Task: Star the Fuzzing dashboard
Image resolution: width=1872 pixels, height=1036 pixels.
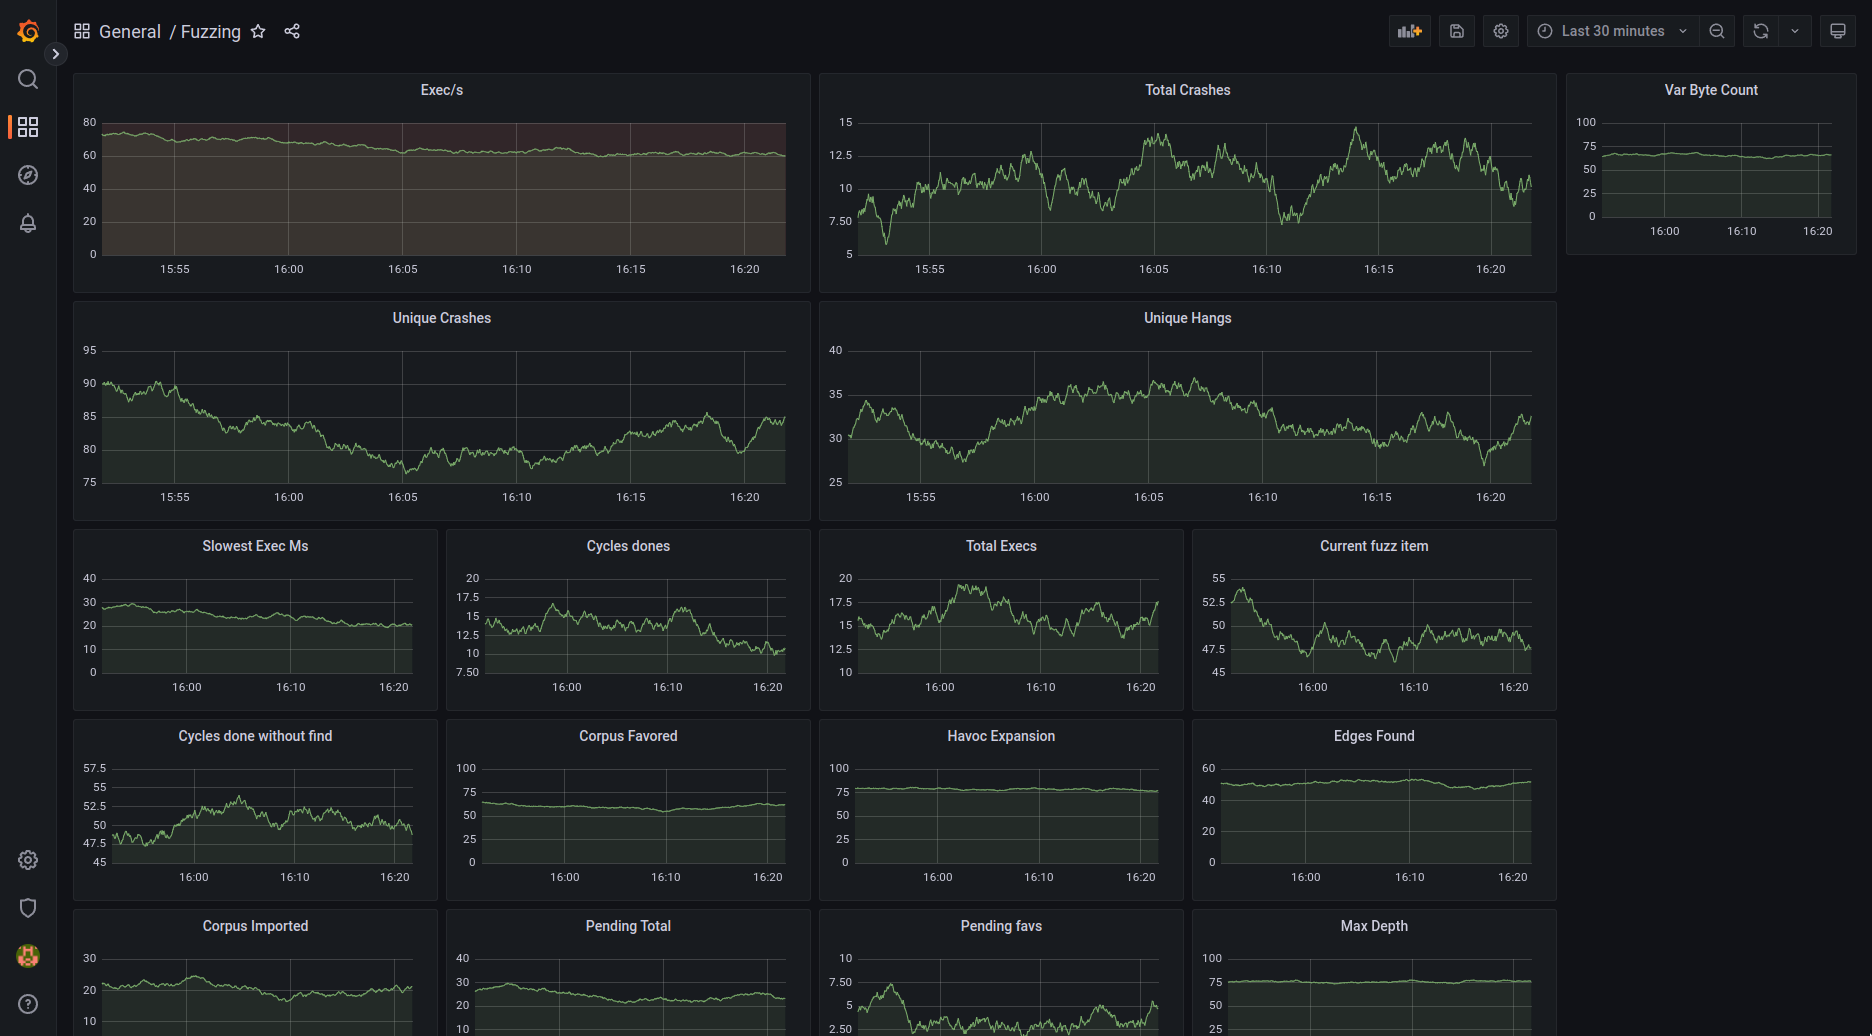Action: tap(258, 31)
